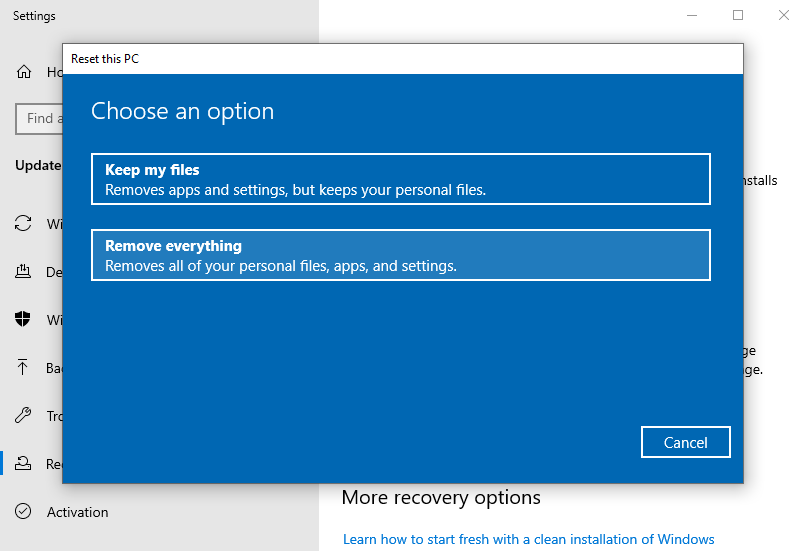Choose the Keep my files option
This screenshot has height=551, width=807.
(400, 179)
